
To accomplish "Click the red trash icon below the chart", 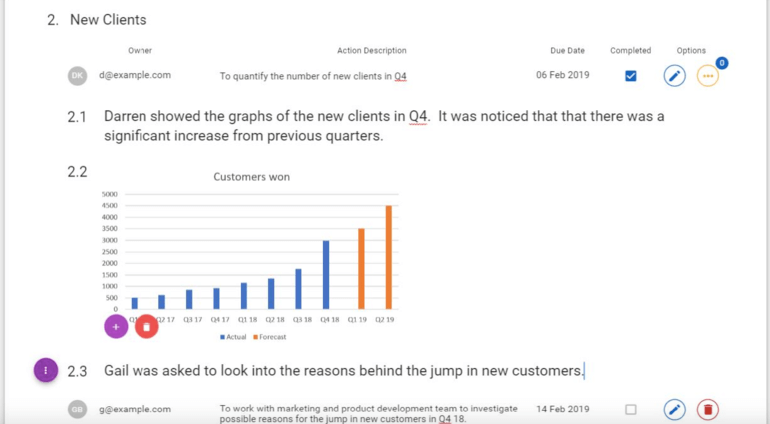I will (146, 327).
